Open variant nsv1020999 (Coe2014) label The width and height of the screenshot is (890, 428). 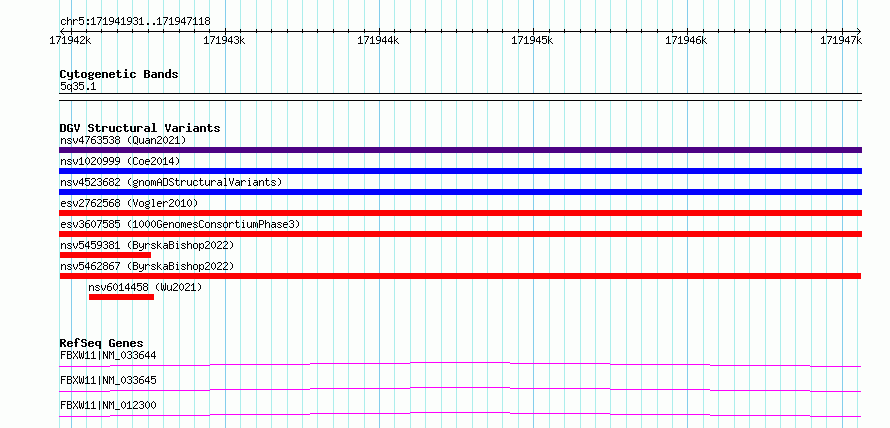pyautogui.click(x=120, y=161)
